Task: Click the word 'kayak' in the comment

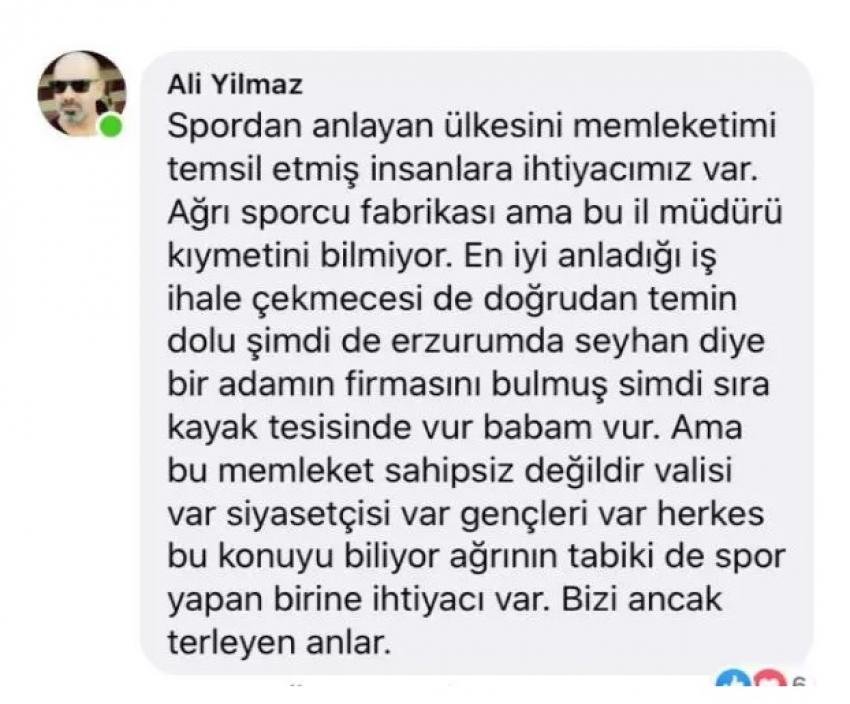Action: coord(213,430)
